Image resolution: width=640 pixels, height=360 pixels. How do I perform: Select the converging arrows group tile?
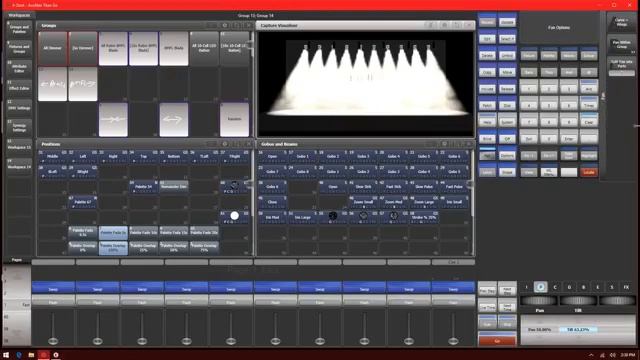coord(113,119)
